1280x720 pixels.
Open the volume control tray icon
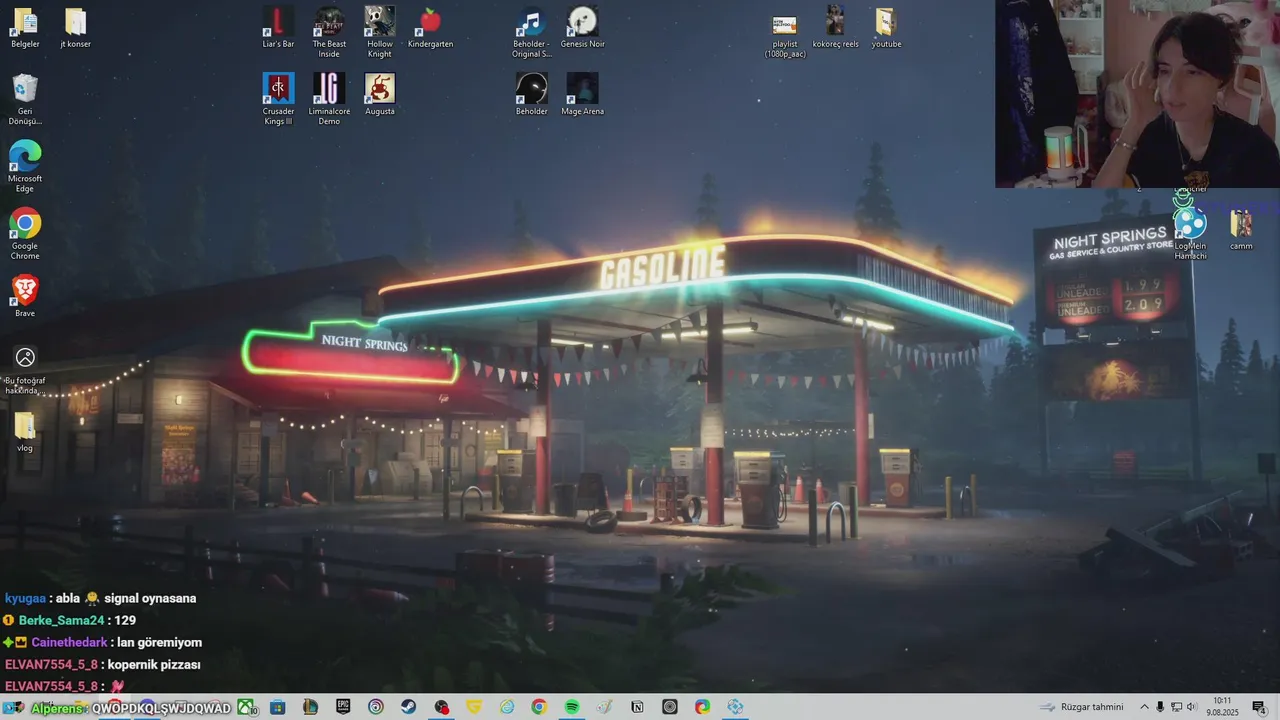pyautogui.click(x=1192, y=707)
